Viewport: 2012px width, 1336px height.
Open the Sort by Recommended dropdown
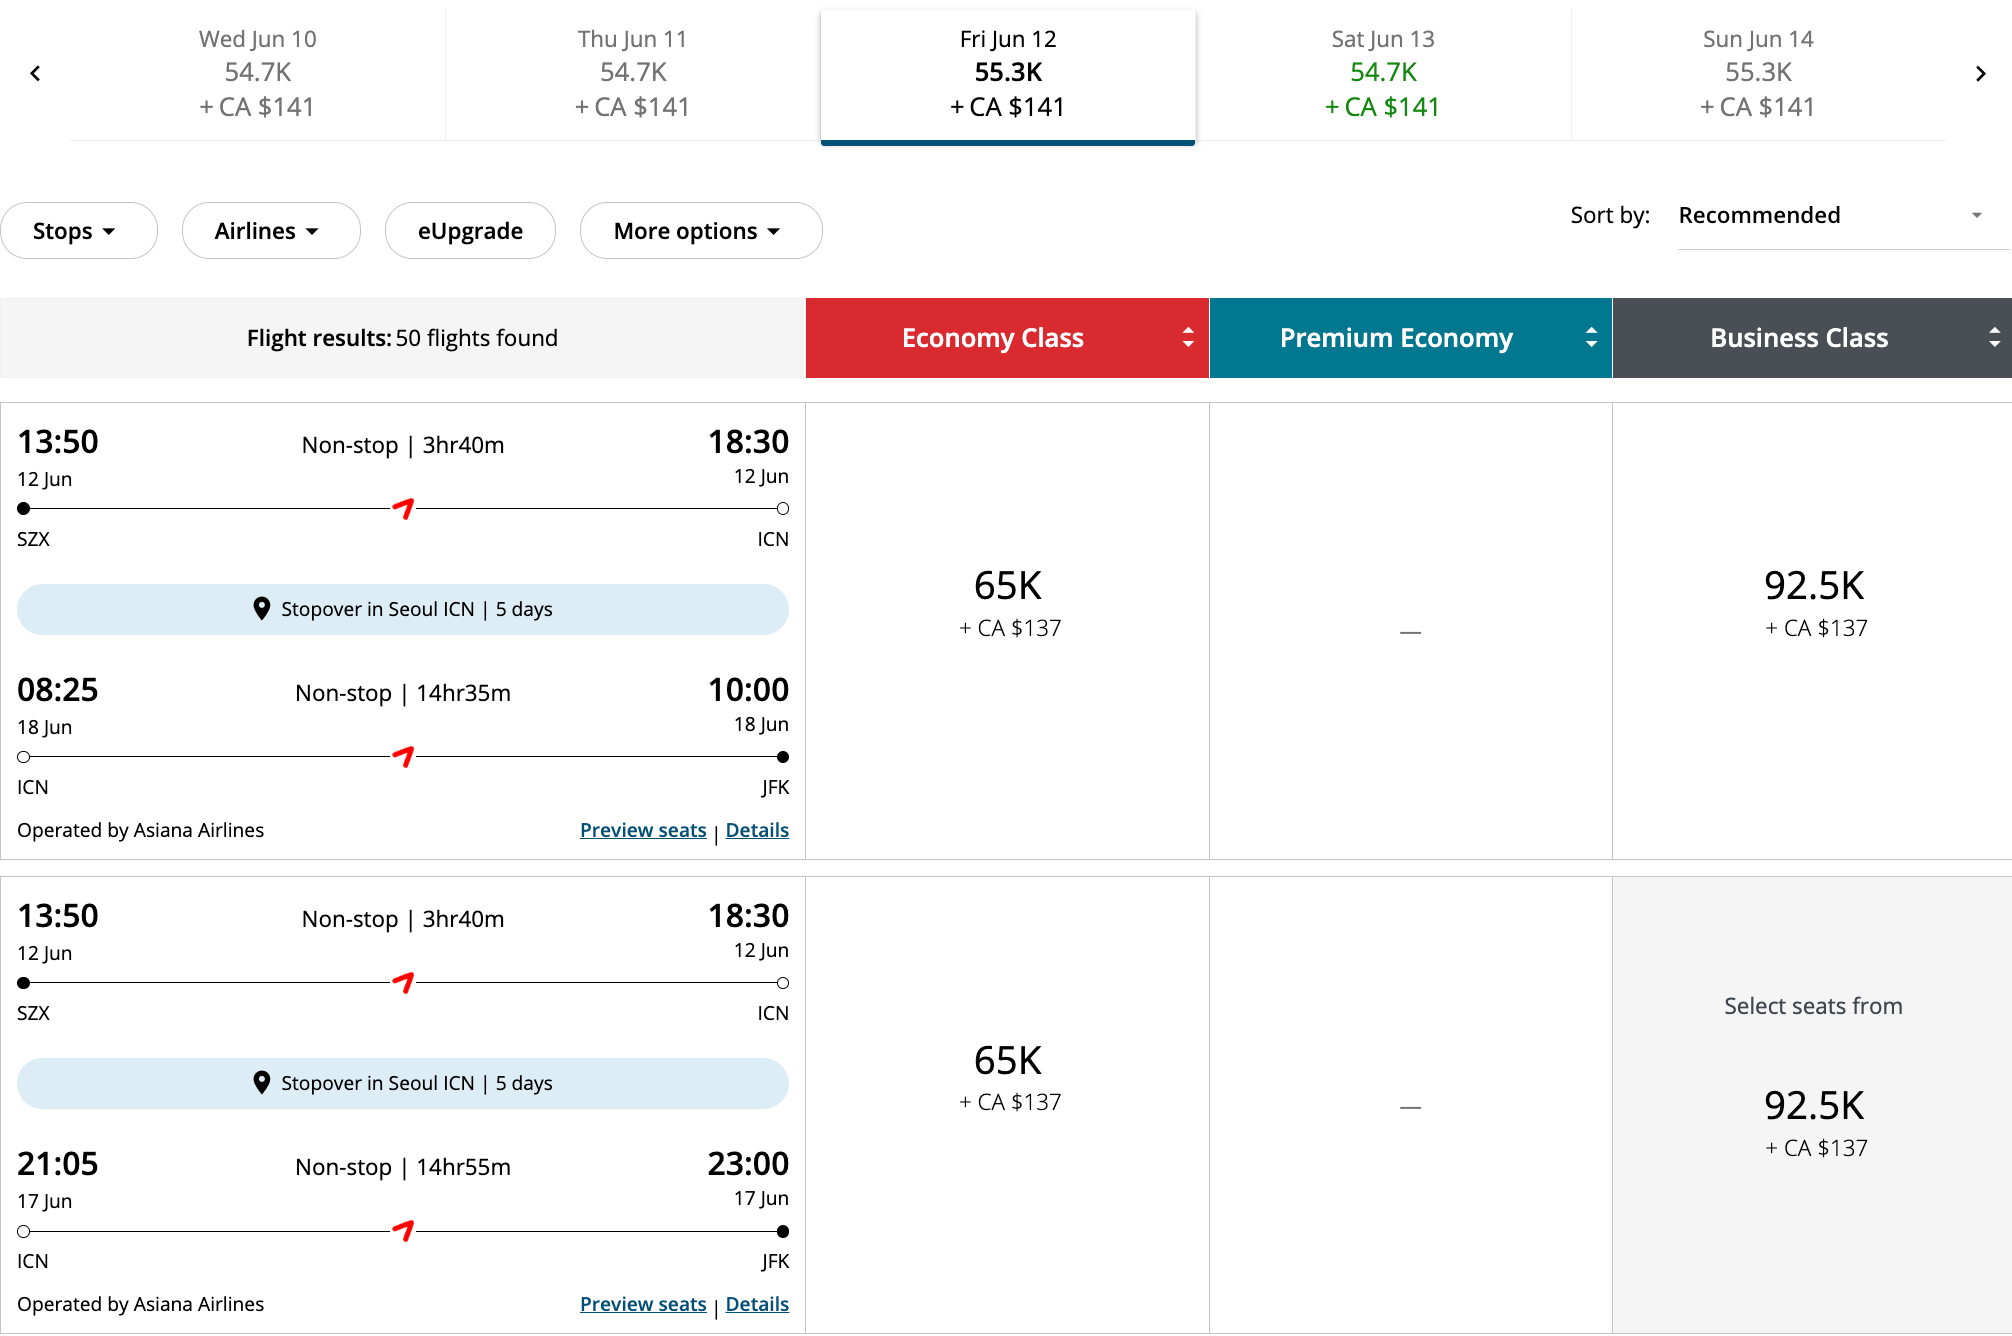(x=1830, y=216)
